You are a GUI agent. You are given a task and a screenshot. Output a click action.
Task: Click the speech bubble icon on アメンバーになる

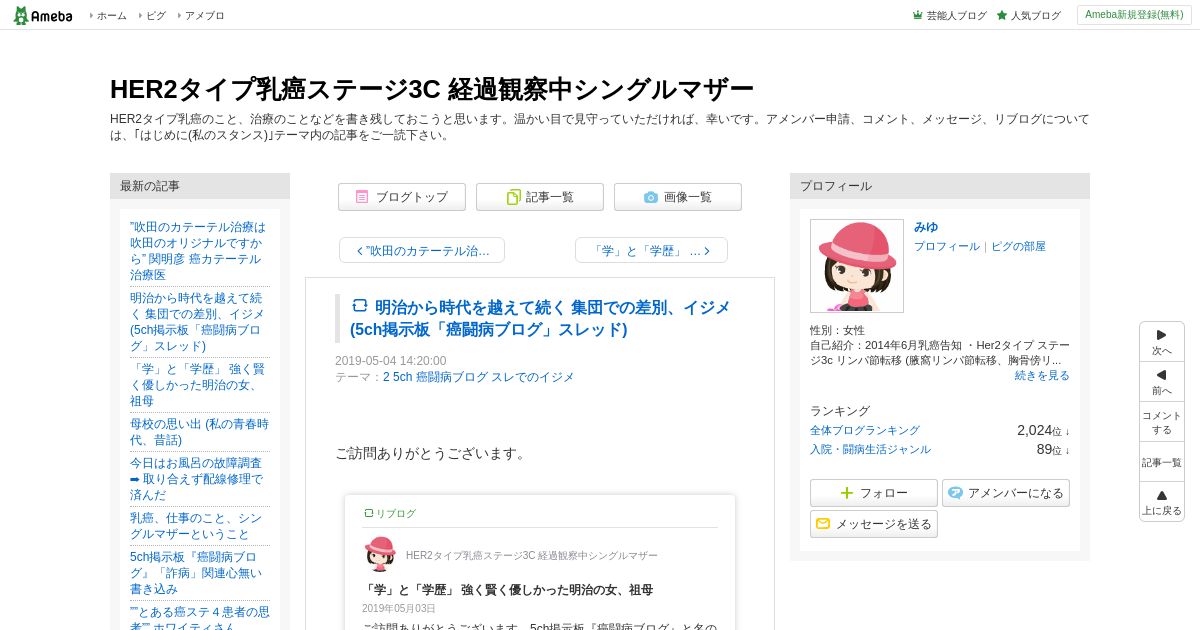[955, 493]
